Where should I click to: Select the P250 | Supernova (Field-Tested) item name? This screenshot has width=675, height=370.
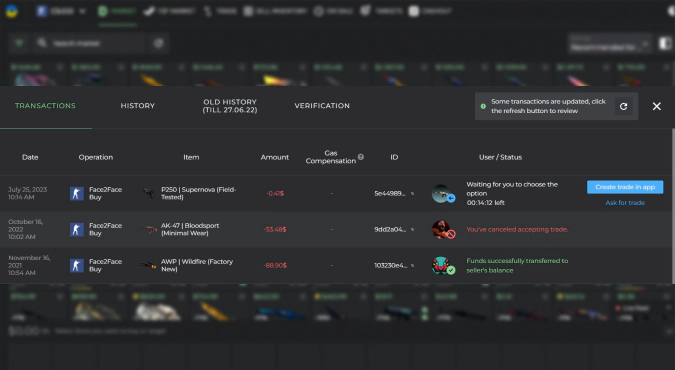[198, 193]
